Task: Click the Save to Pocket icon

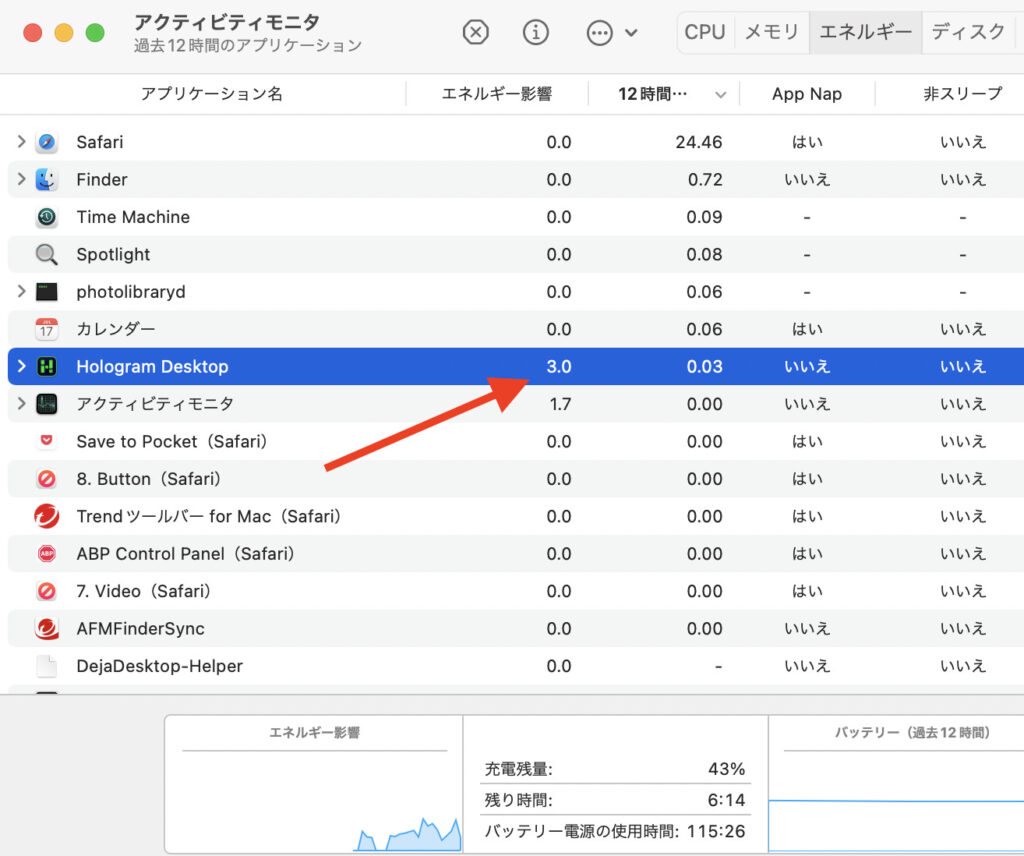Action: 46,441
